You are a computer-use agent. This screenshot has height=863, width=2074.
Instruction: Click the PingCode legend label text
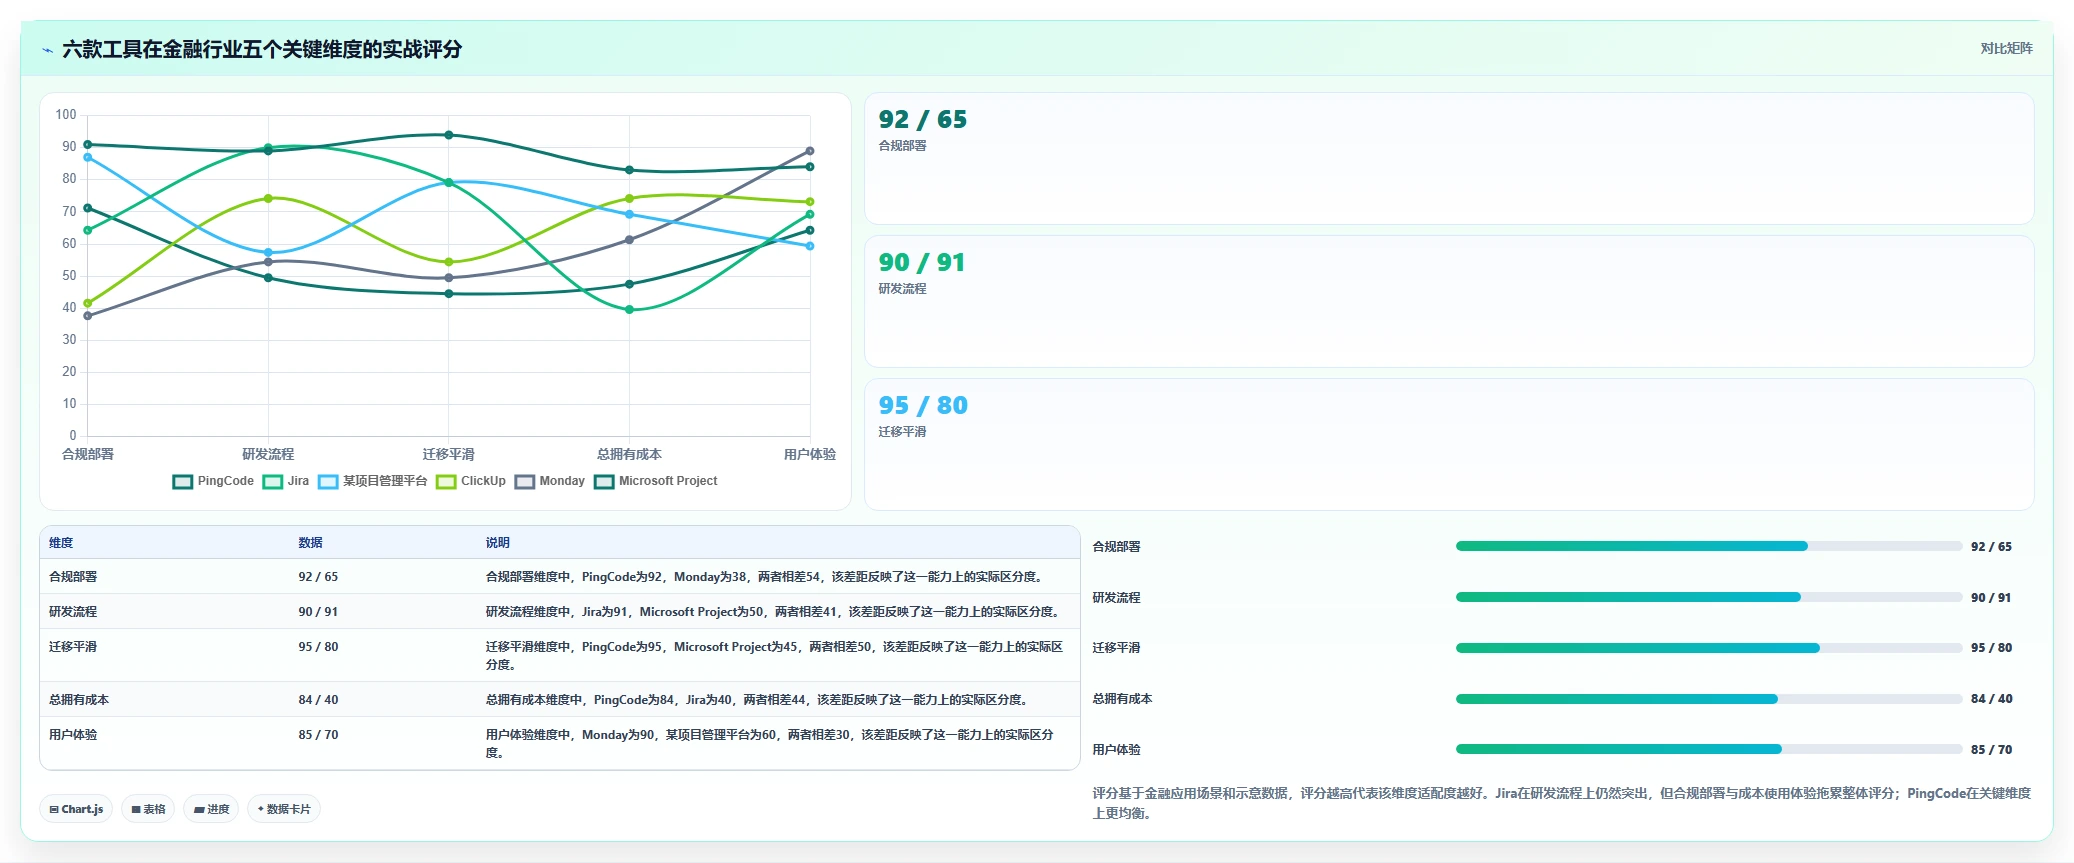[226, 481]
